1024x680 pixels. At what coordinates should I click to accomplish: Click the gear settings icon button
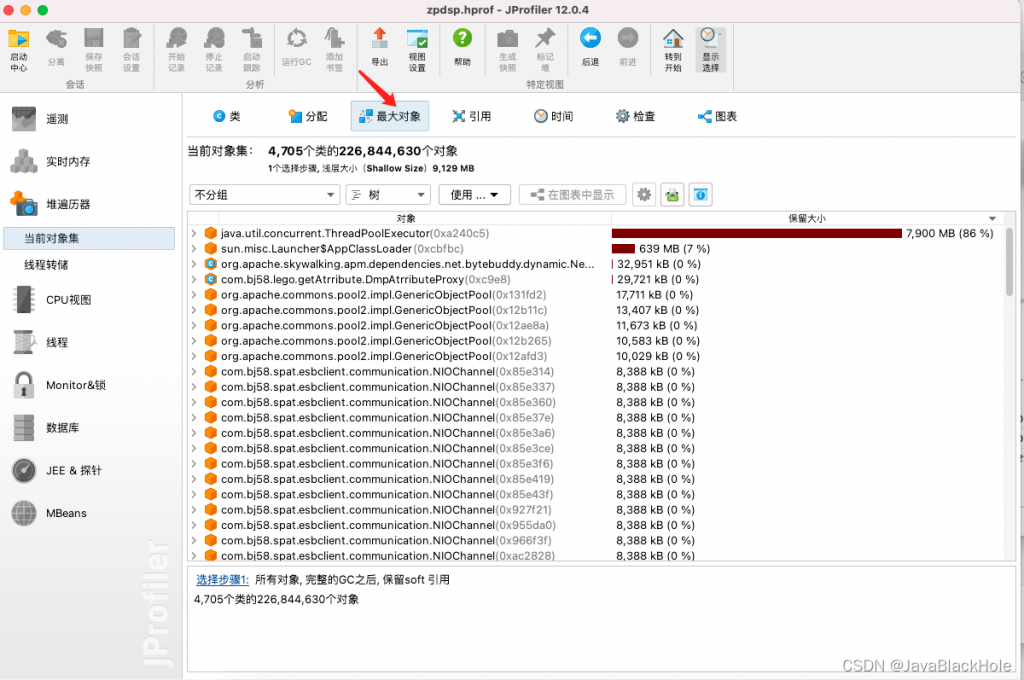[644, 195]
